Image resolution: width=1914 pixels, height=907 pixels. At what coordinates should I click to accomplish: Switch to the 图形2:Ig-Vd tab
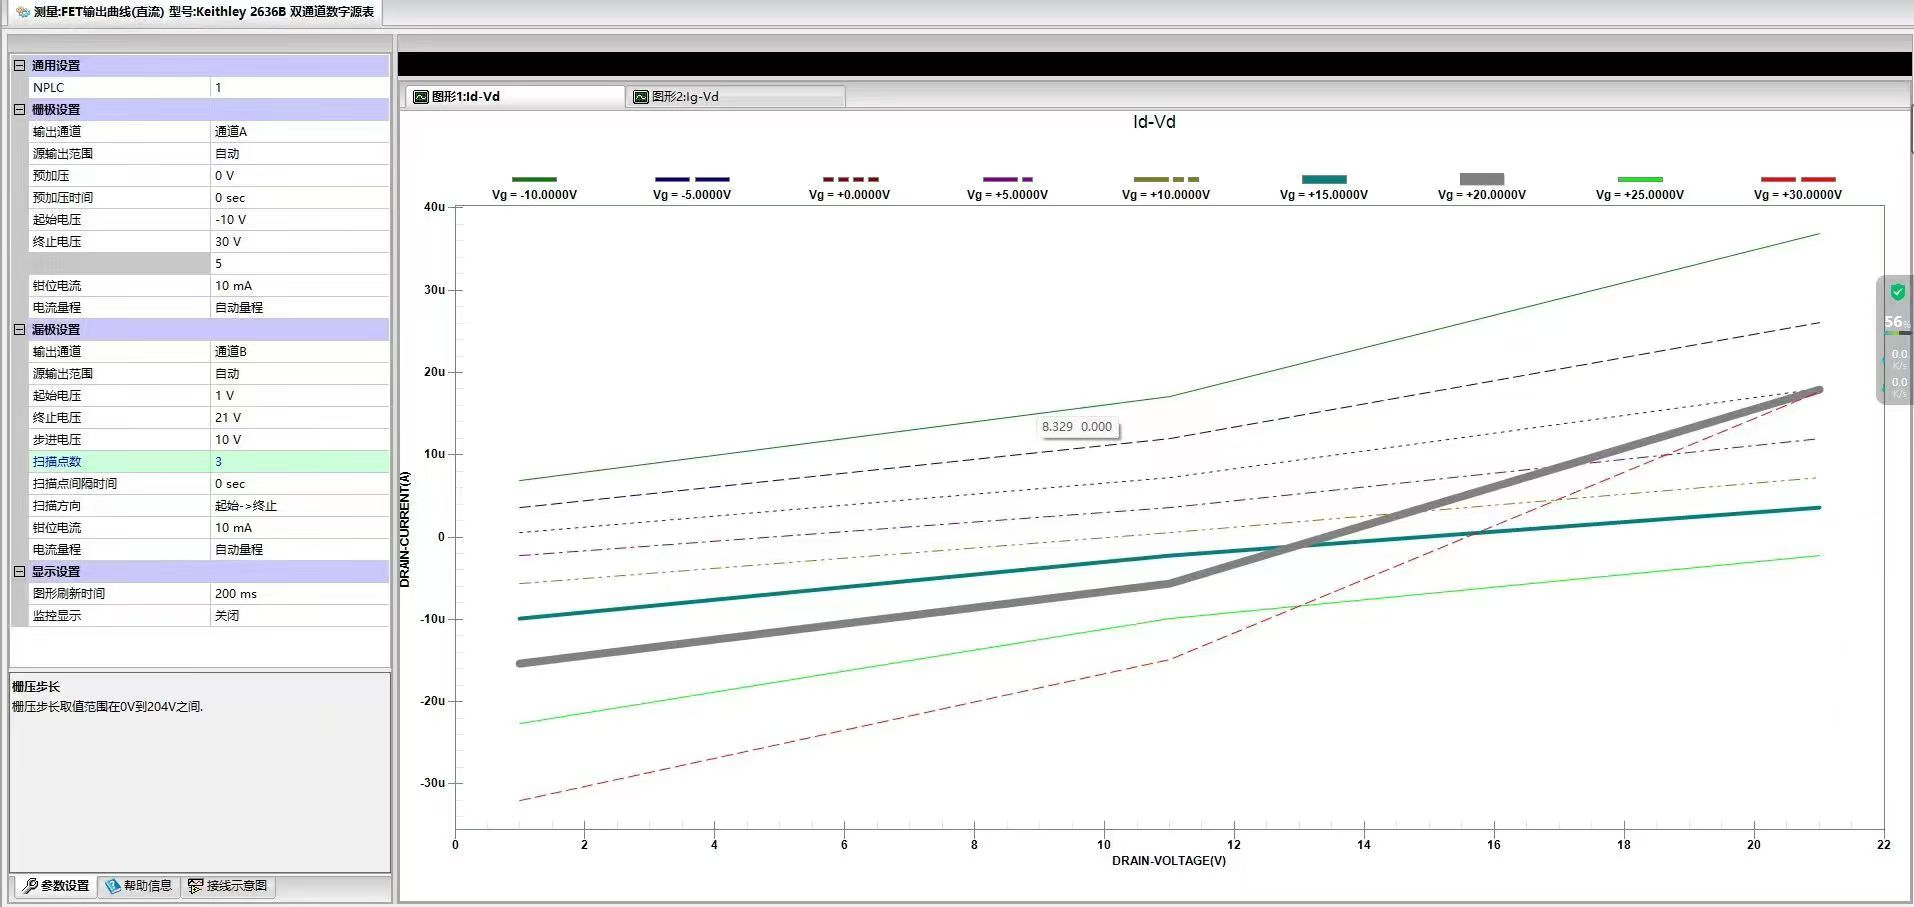pyautogui.click(x=685, y=97)
